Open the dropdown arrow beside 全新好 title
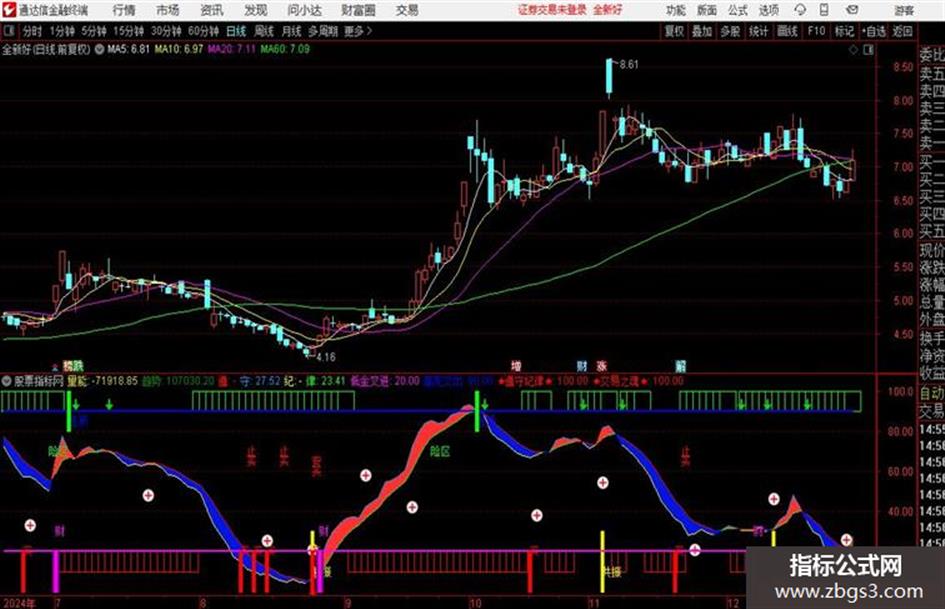Image resolution: width=945 pixels, height=609 pixels. tap(99, 49)
